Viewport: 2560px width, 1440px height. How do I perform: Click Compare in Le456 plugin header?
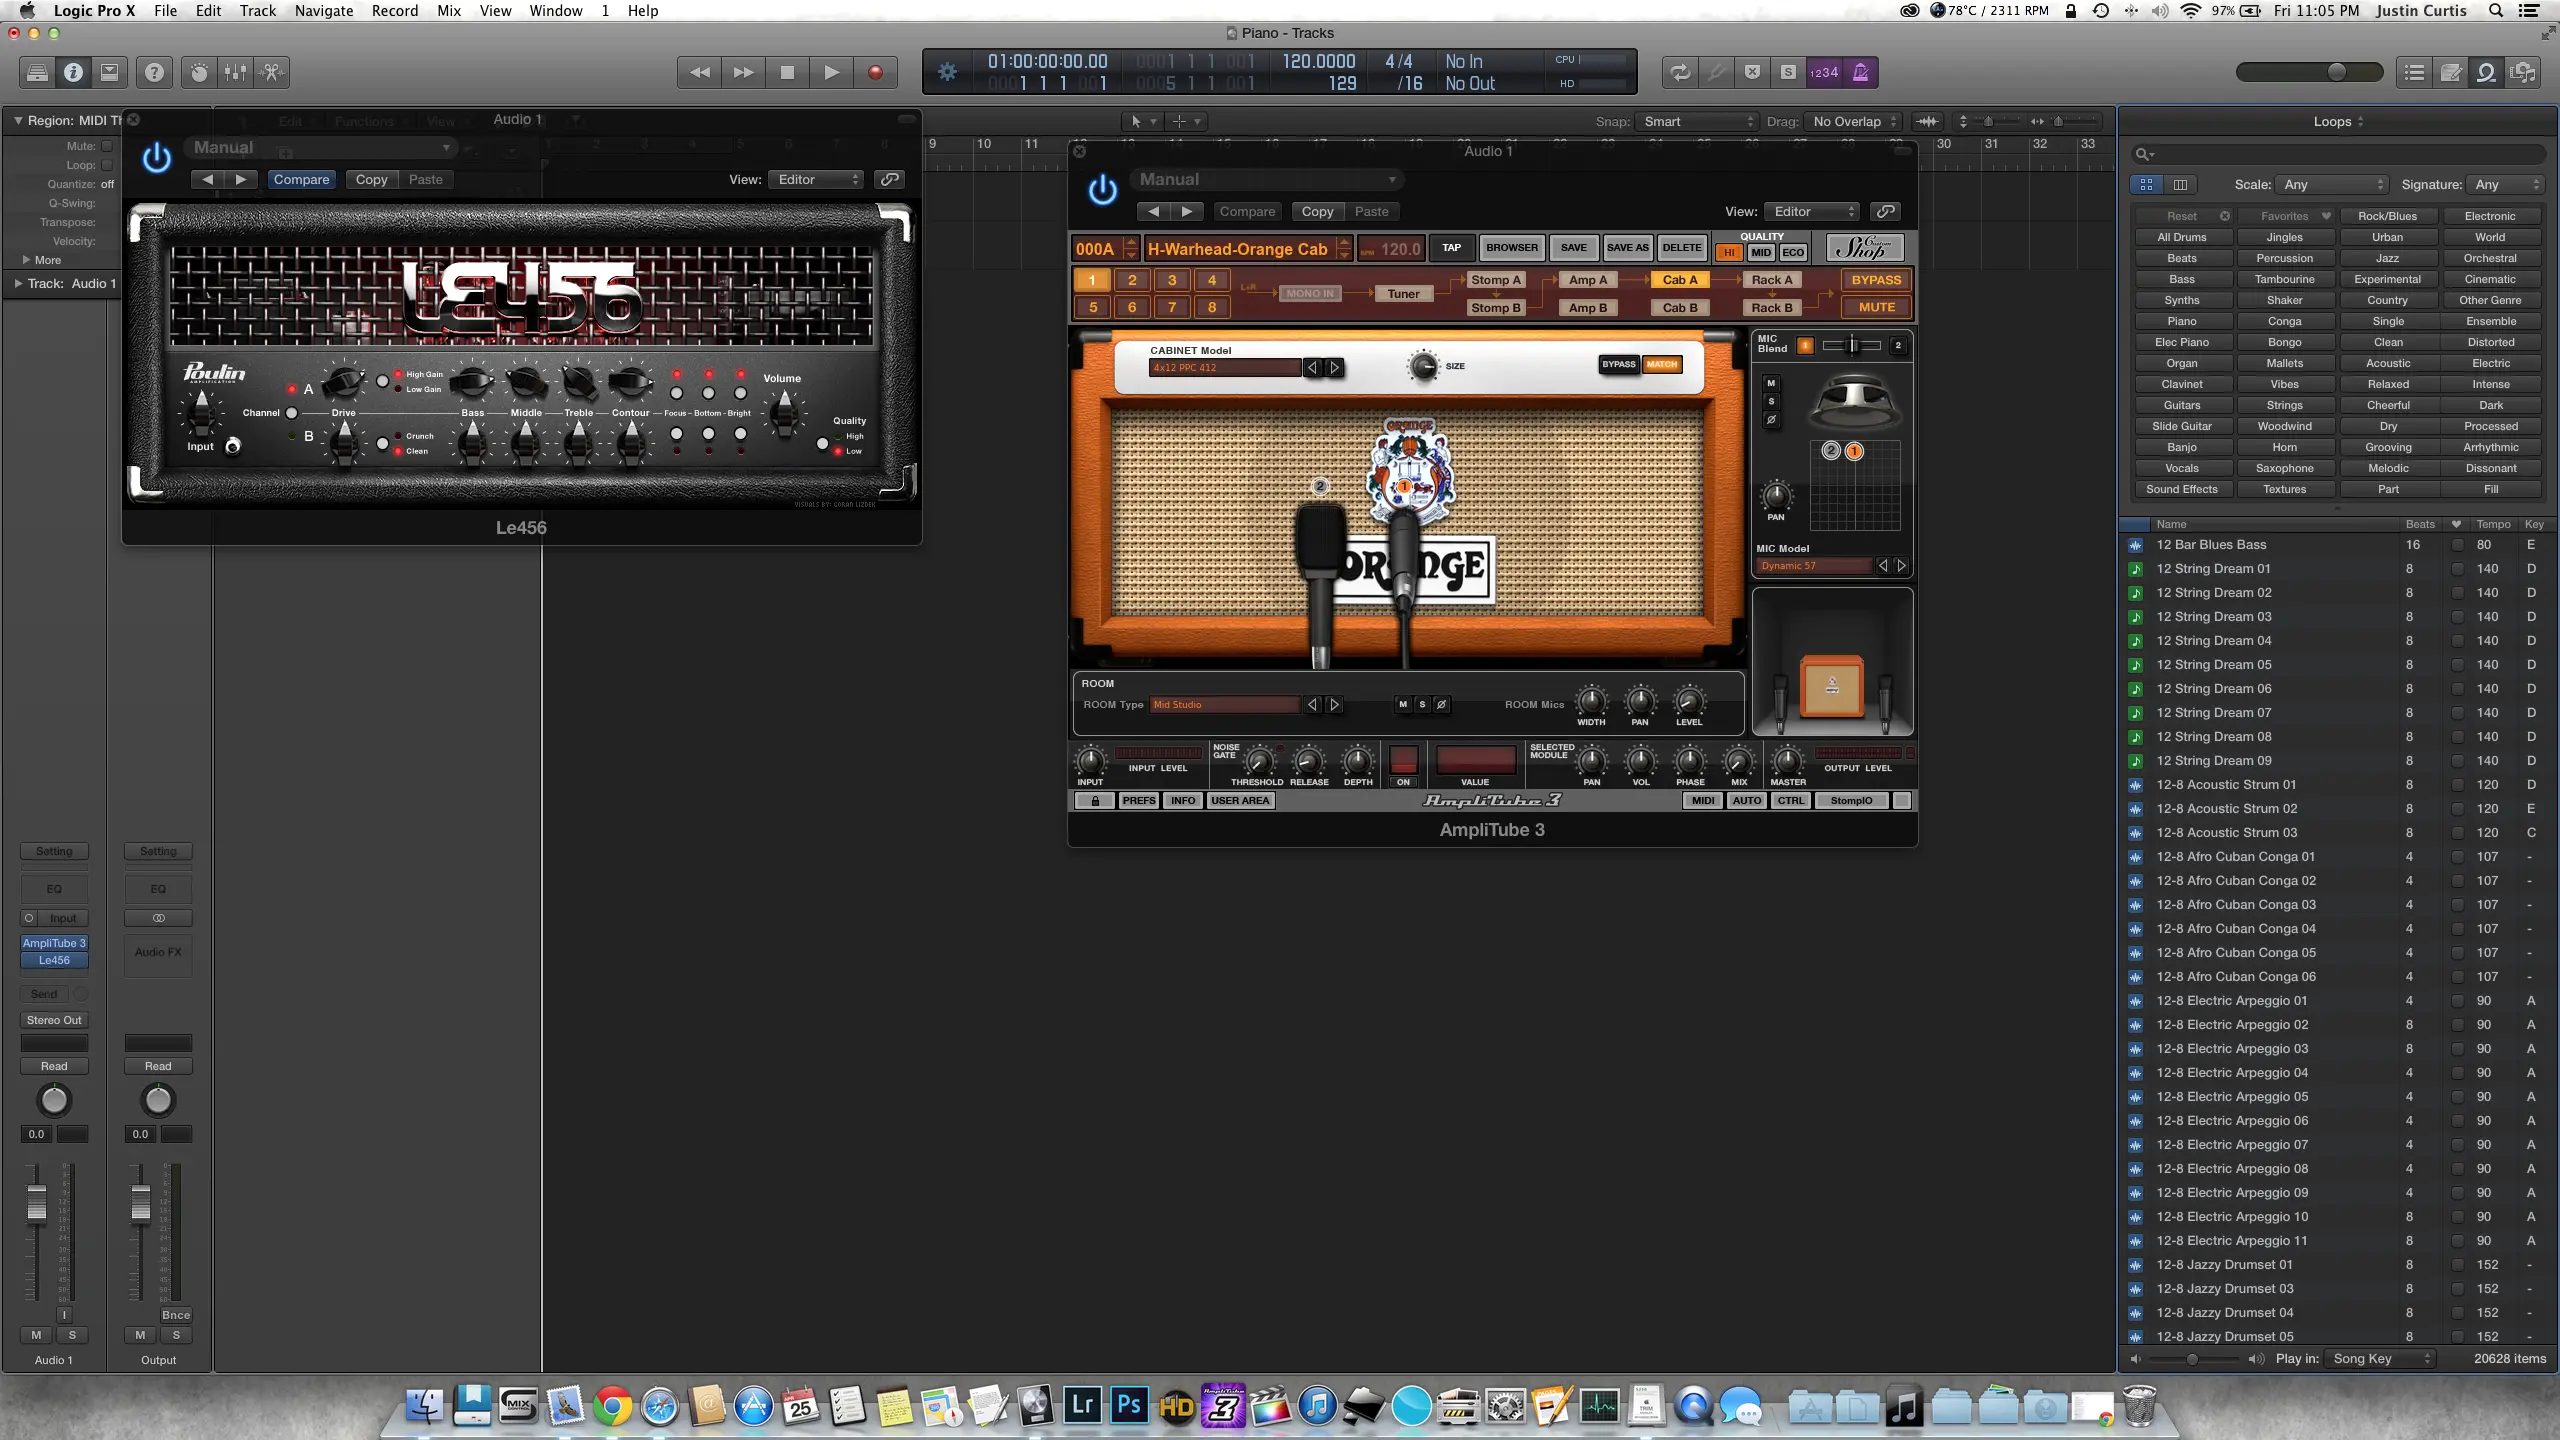[x=301, y=179]
